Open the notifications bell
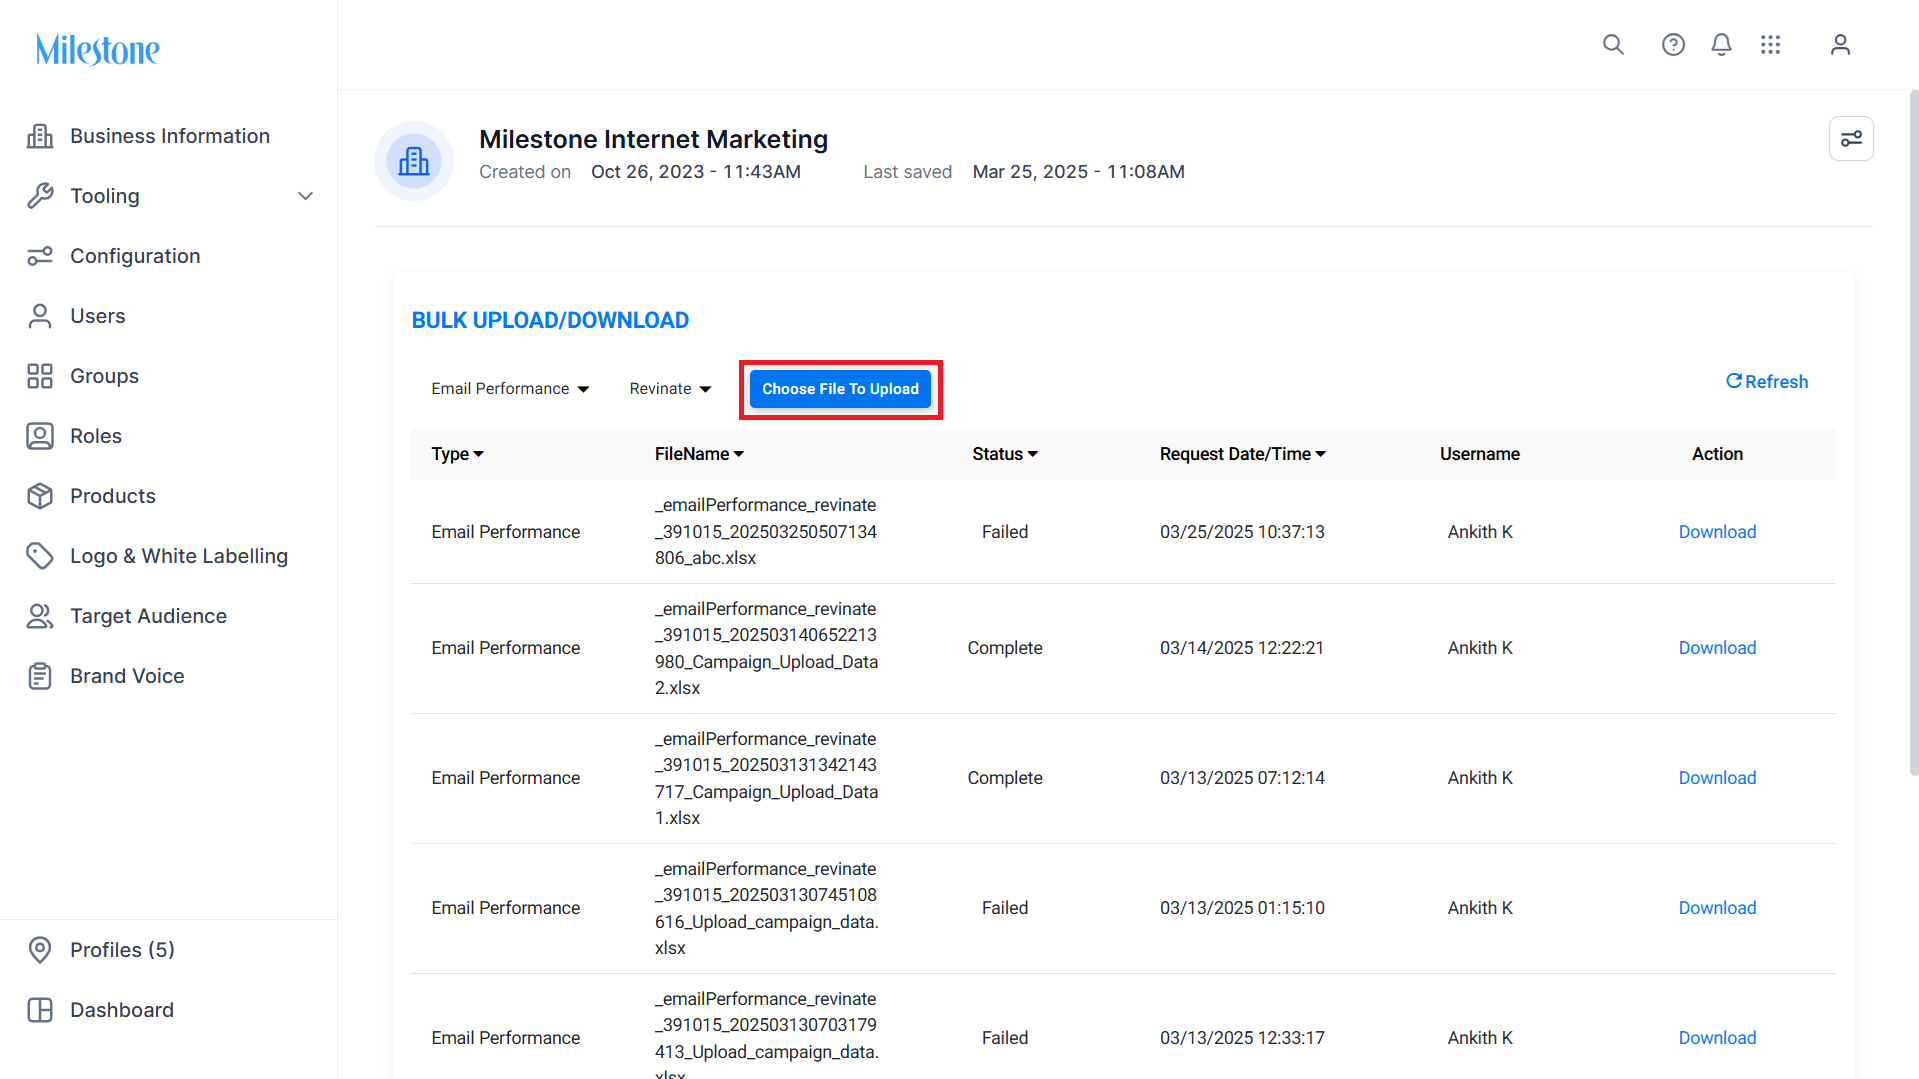The height and width of the screenshot is (1079, 1919). coord(1721,45)
